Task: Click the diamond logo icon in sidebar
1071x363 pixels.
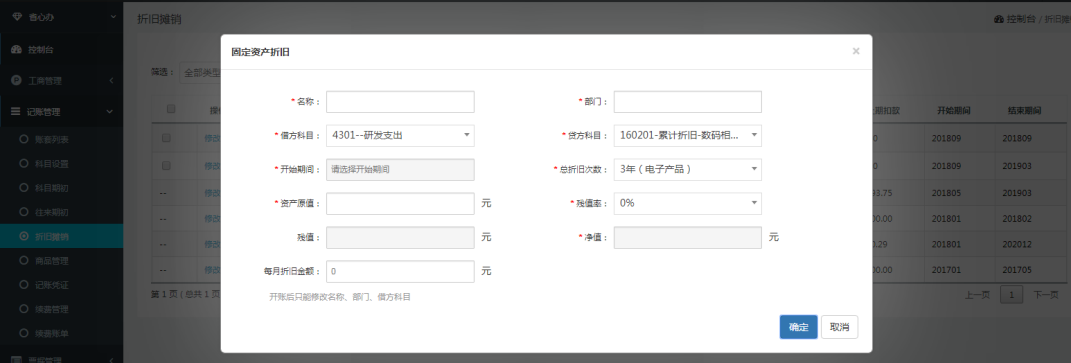Action: [16, 17]
